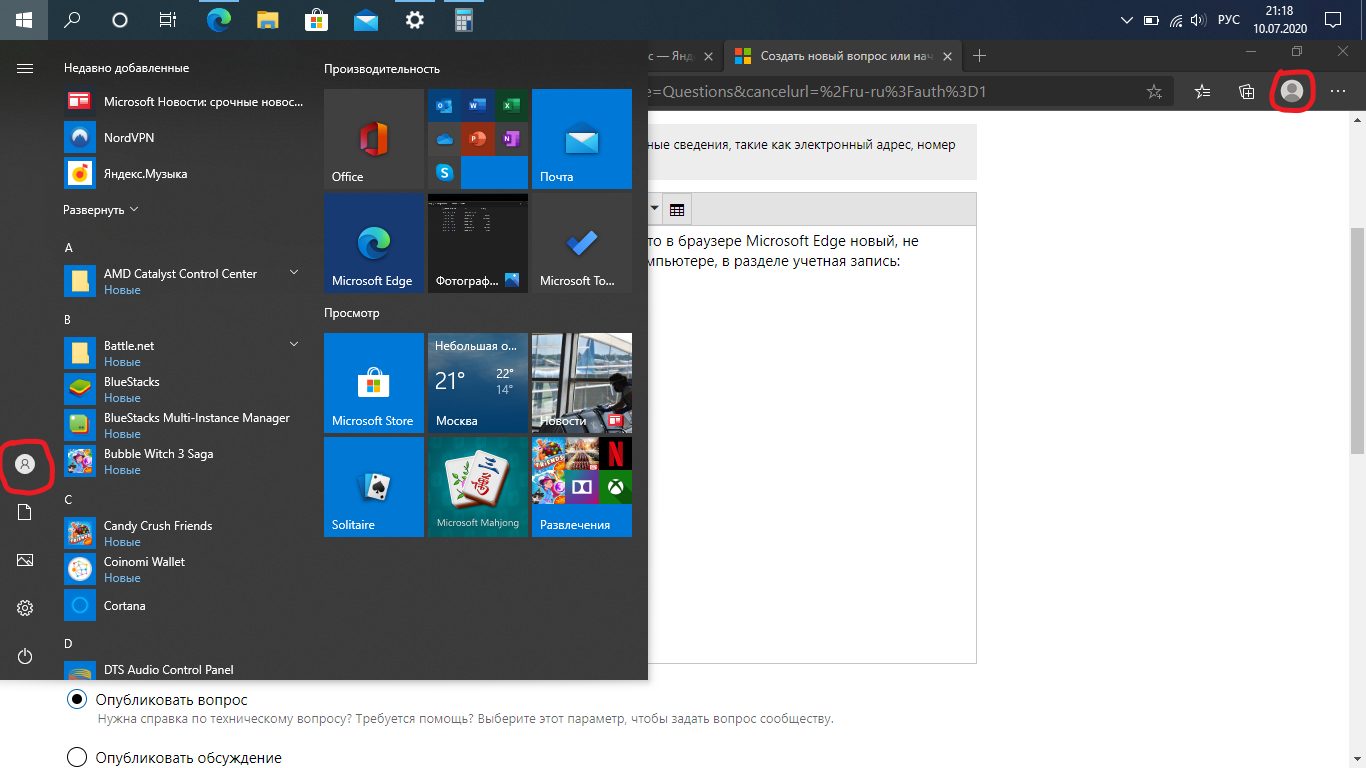This screenshot has height=768, width=1366.
Task: Select Опубликовать обсуждение radio button
Action: [76, 757]
